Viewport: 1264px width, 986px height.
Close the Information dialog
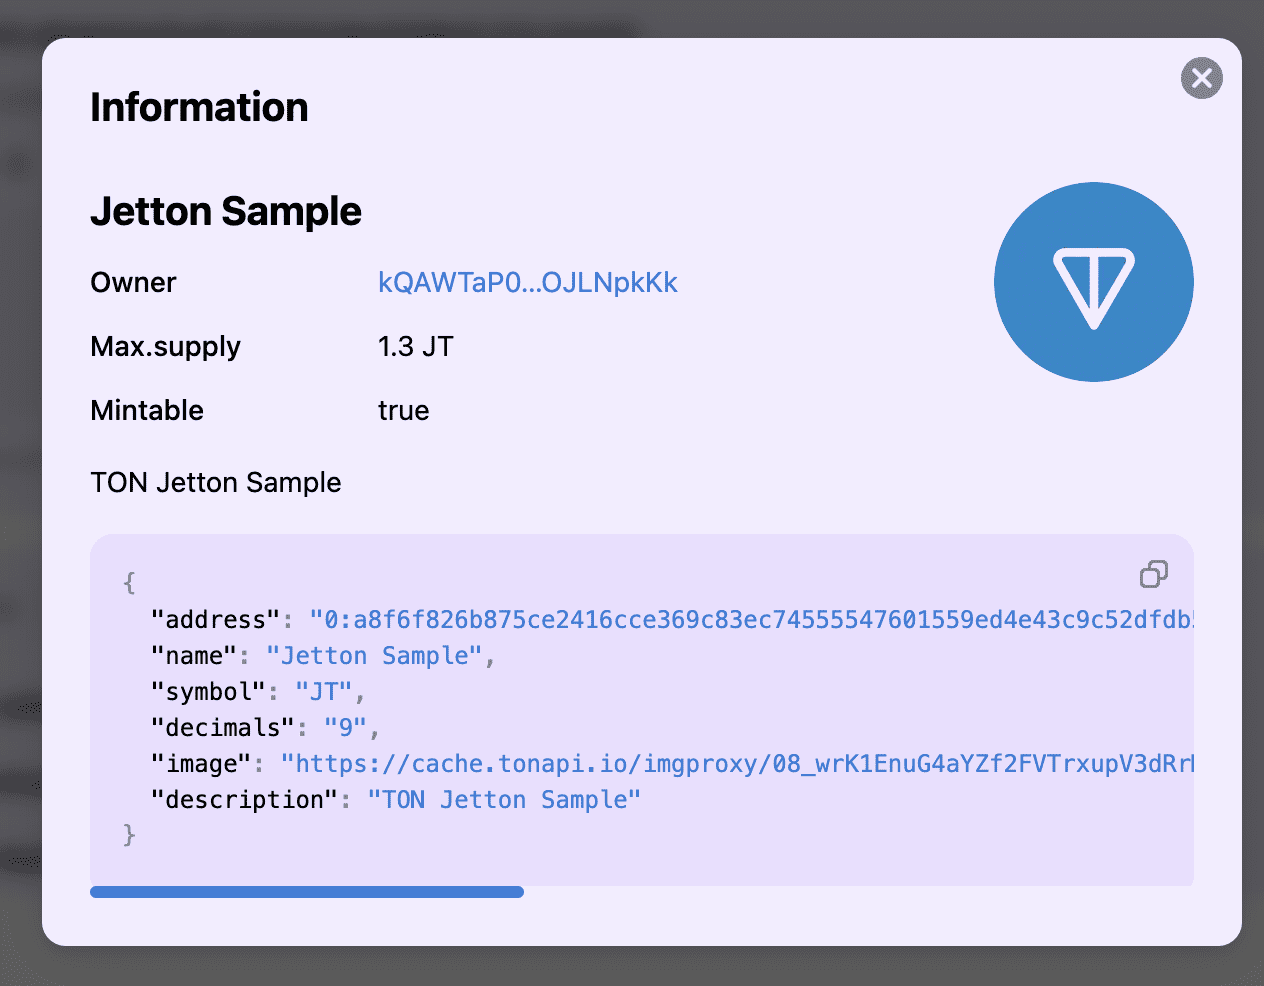click(x=1201, y=78)
